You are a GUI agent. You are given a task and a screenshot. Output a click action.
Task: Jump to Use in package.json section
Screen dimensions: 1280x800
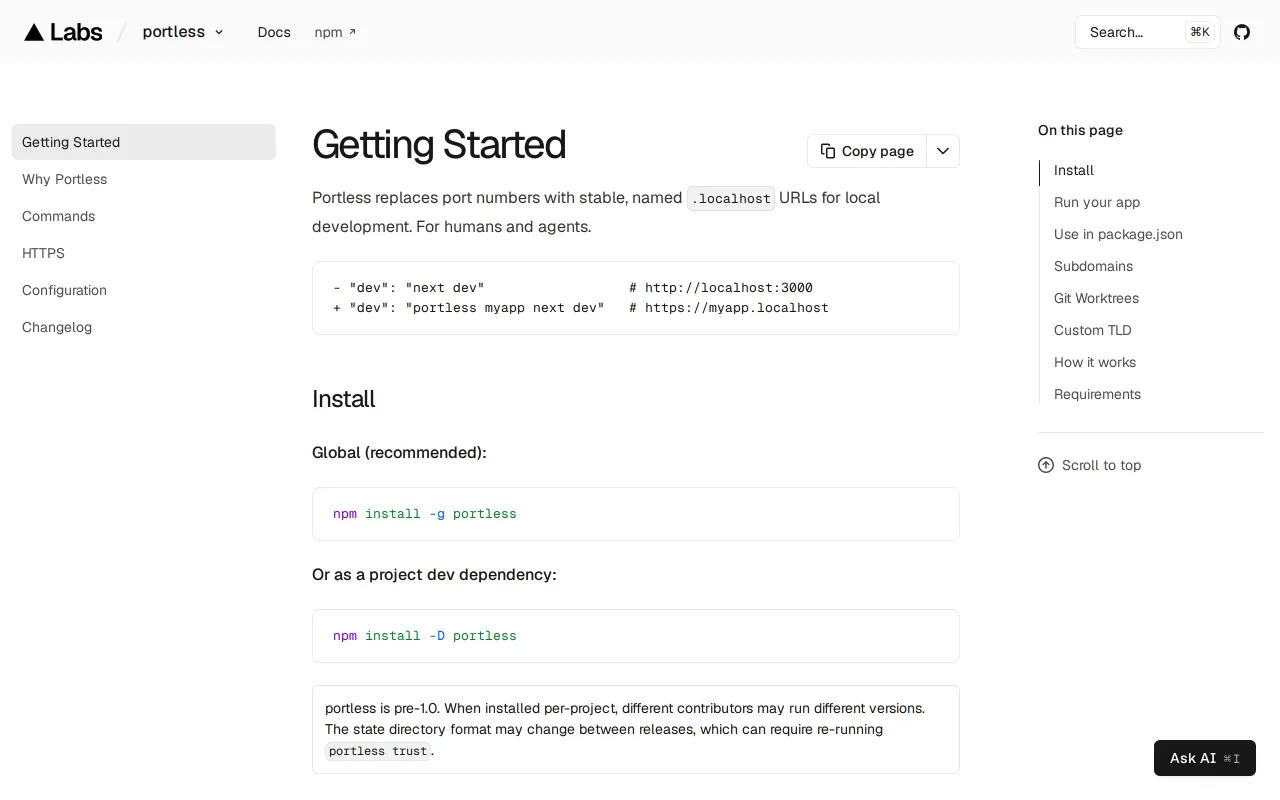tap(1118, 234)
